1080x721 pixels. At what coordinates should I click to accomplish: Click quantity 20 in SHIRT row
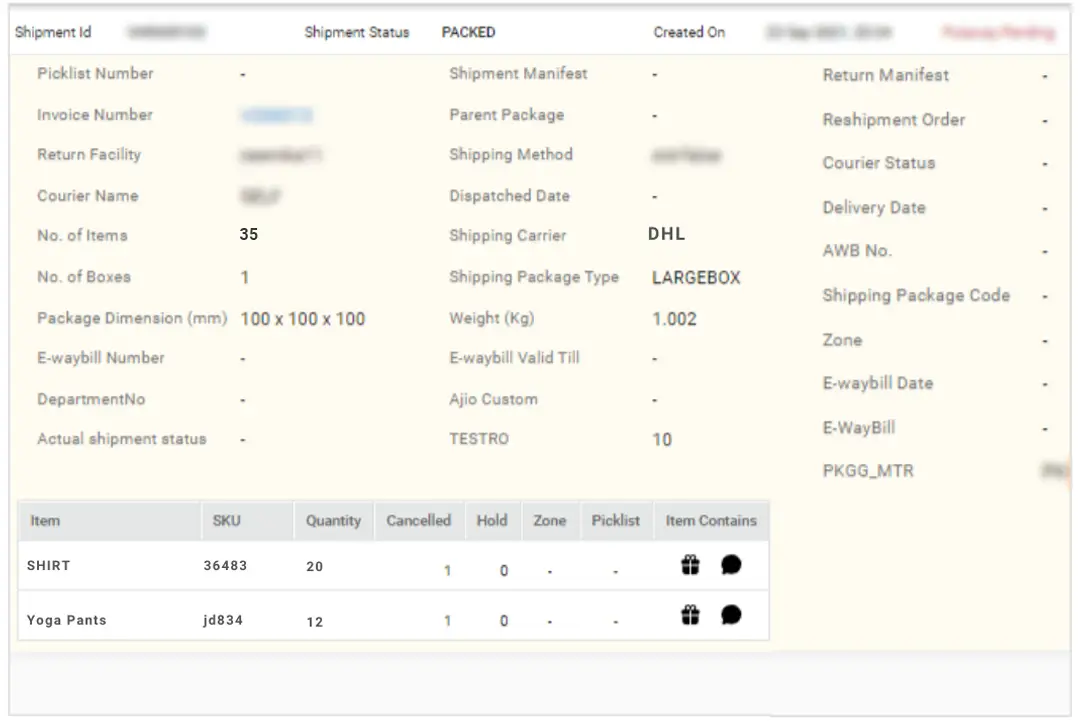(315, 566)
